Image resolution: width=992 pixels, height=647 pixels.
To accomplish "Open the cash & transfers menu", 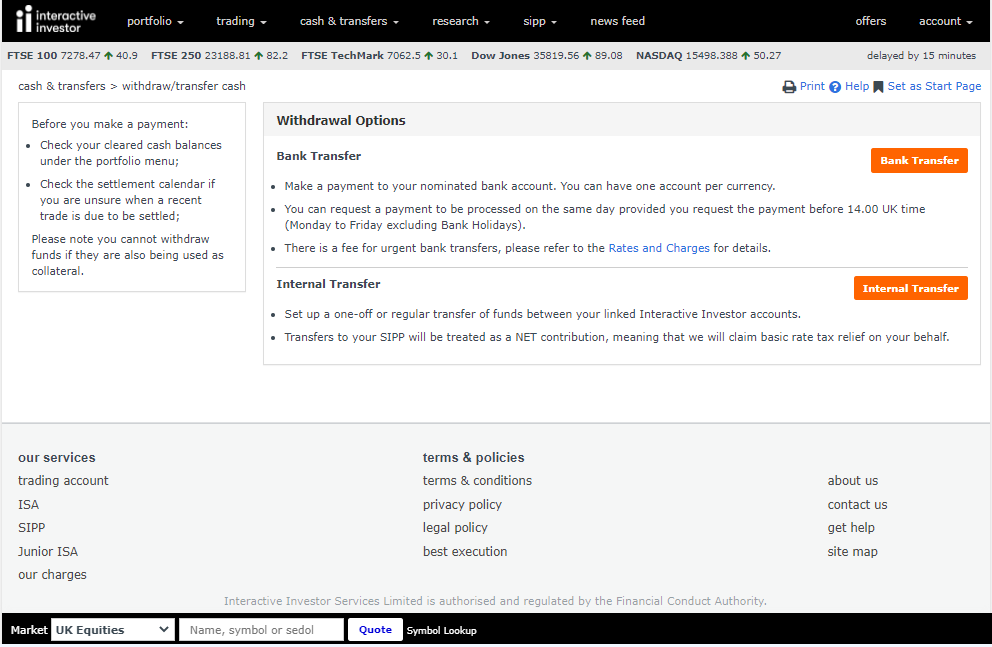I will (349, 21).
